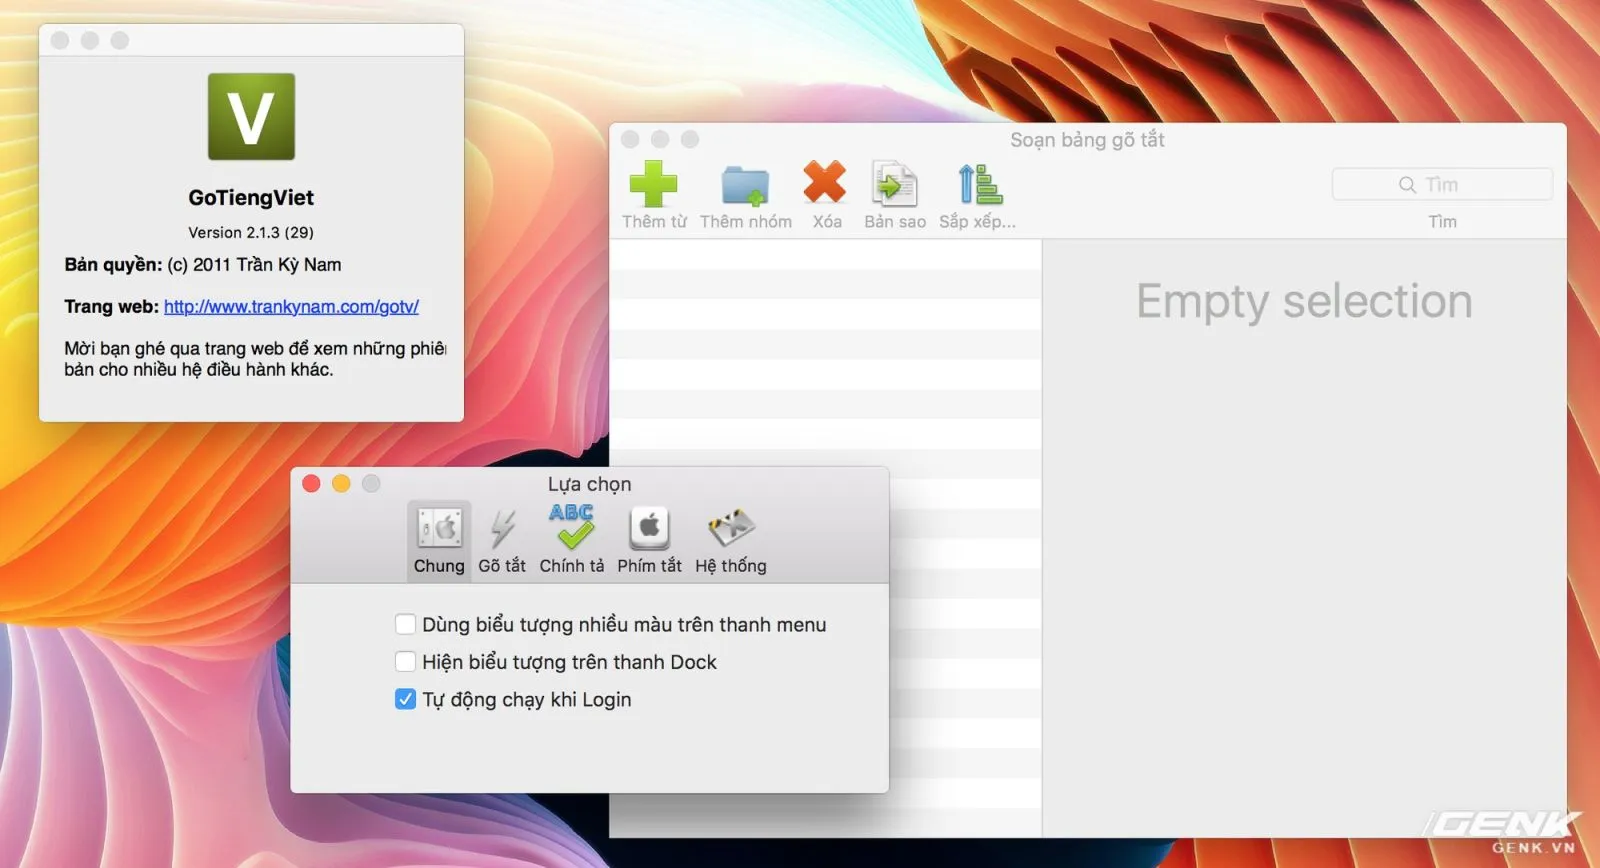Click the green plus Thêm từ icon
Screen dimensions: 1600x868
pos(653,184)
